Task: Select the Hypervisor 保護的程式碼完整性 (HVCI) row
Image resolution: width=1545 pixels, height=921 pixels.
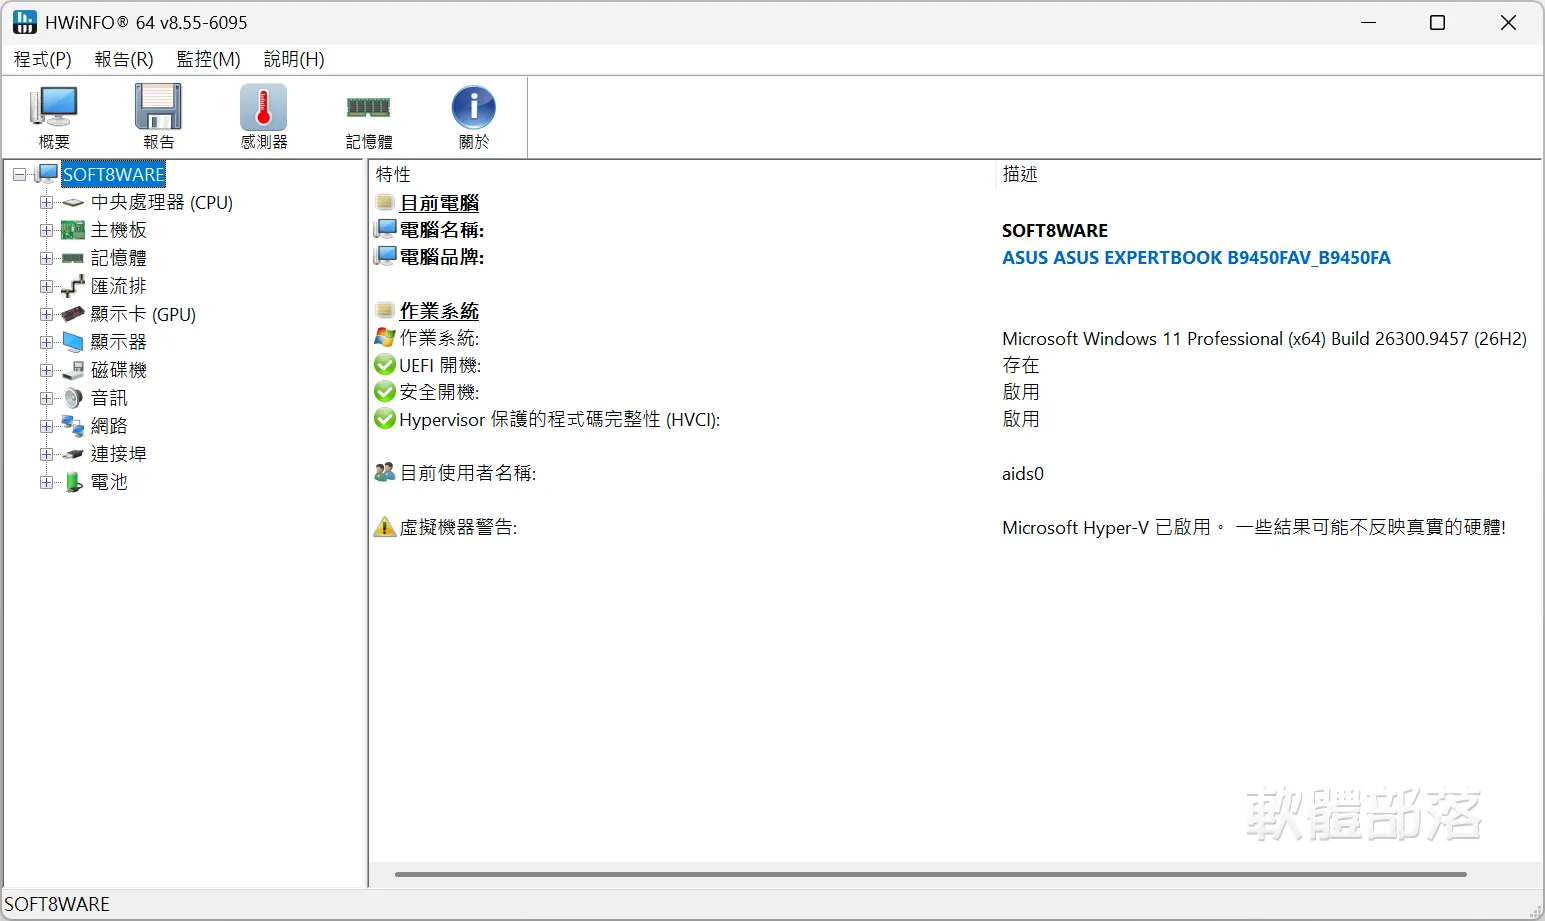Action: click(x=955, y=420)
